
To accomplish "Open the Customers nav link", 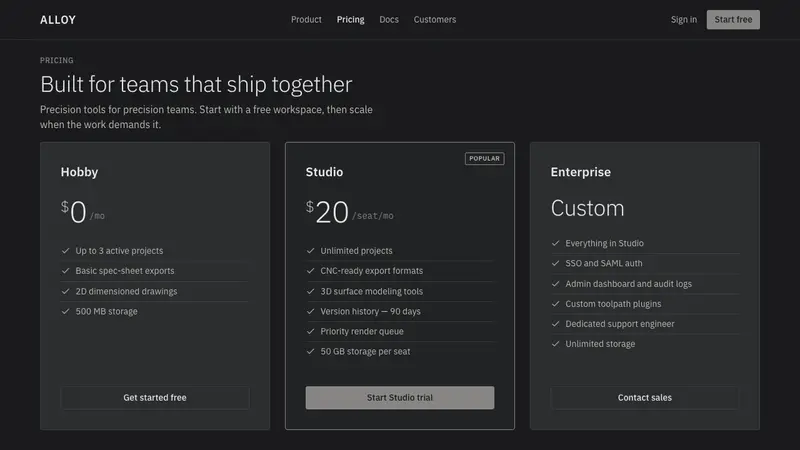I will [x=435, y=19].
